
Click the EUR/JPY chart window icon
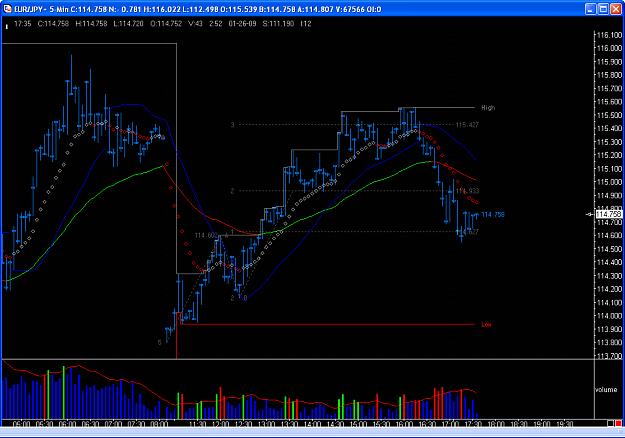(8, 9)
